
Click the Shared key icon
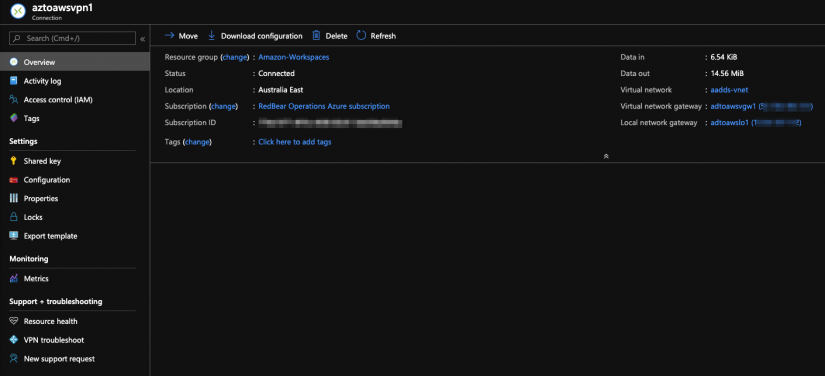coord(14,161)
